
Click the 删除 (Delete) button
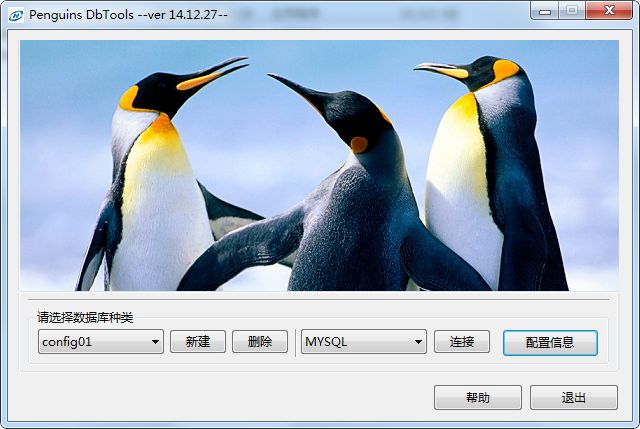click(x=260, y=342)
